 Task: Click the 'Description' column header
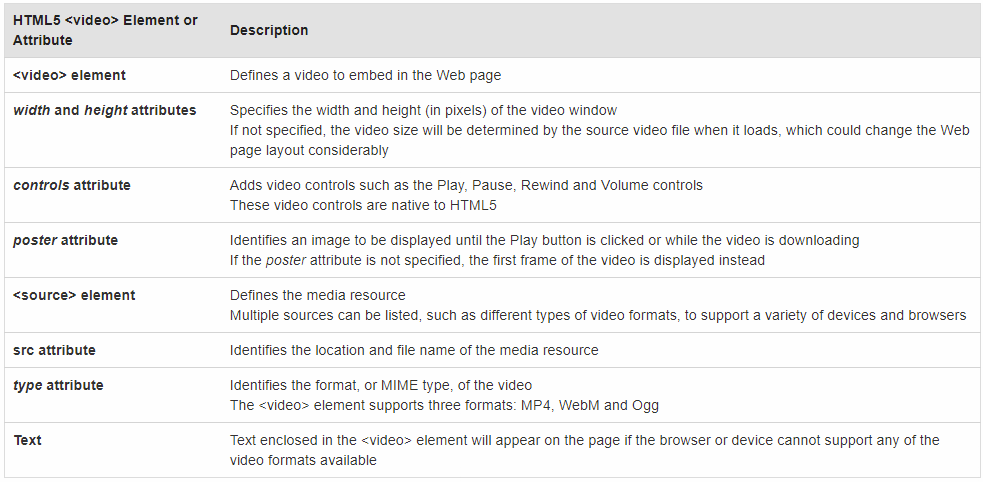pos(269,30)
